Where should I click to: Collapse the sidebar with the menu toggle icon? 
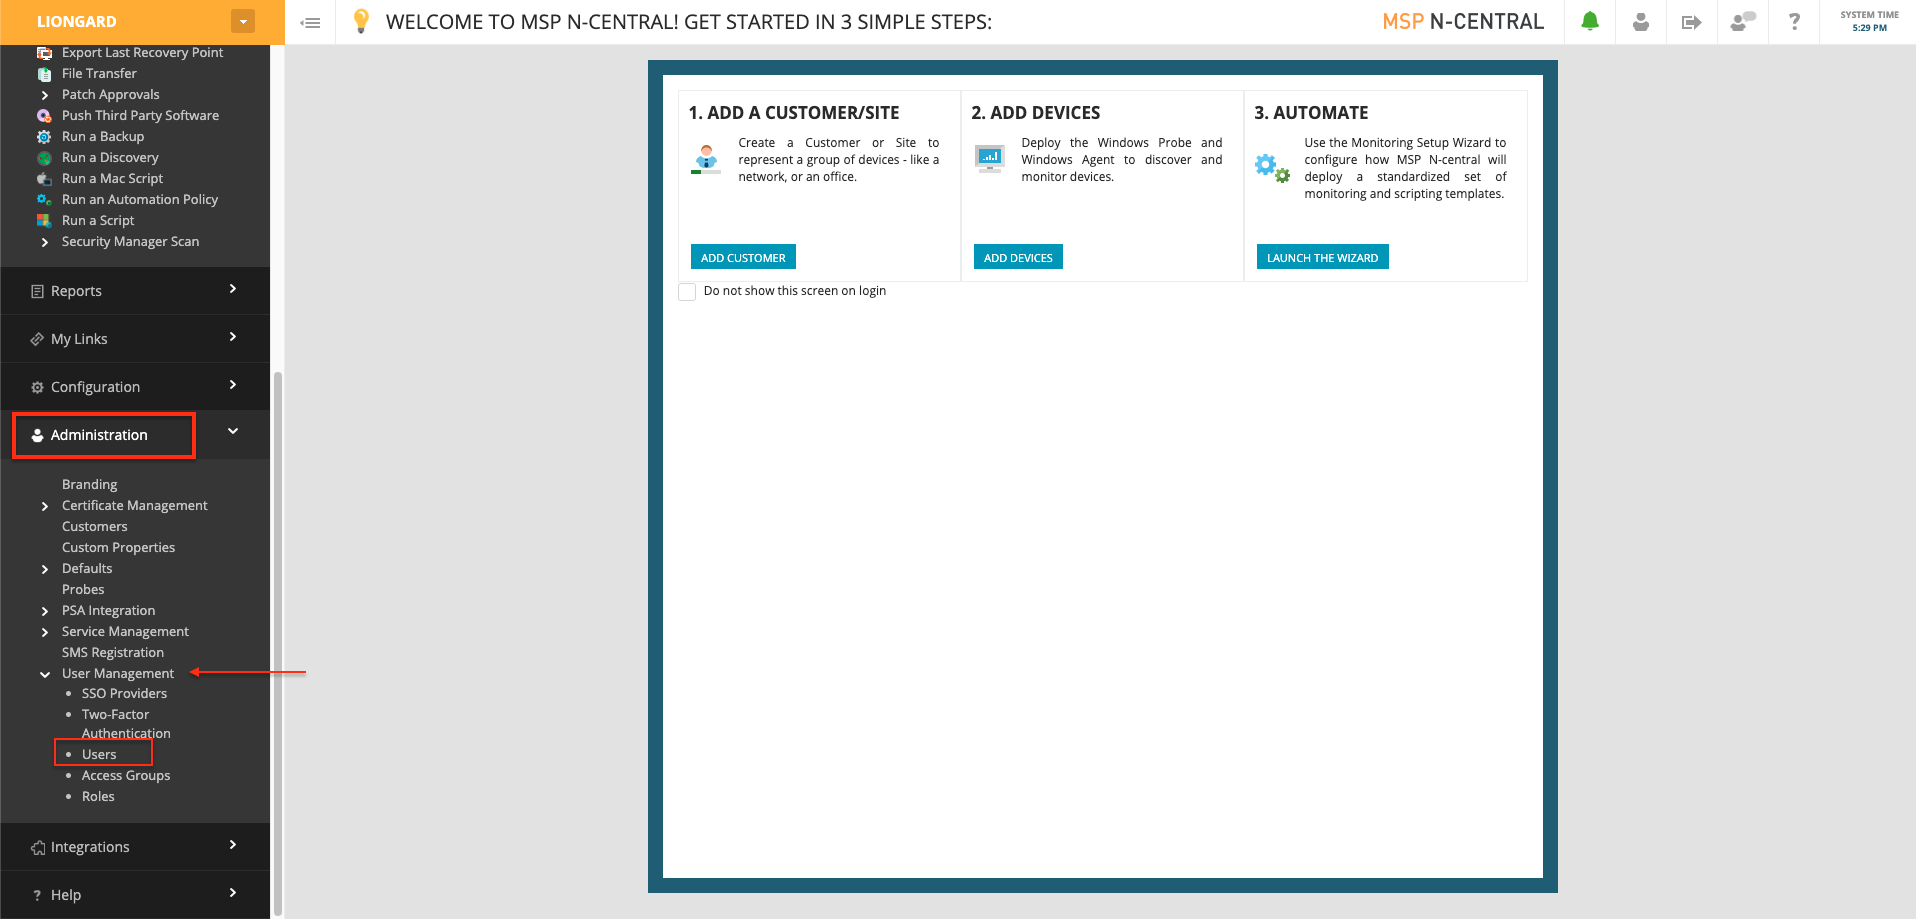click(x=311, y=22)
